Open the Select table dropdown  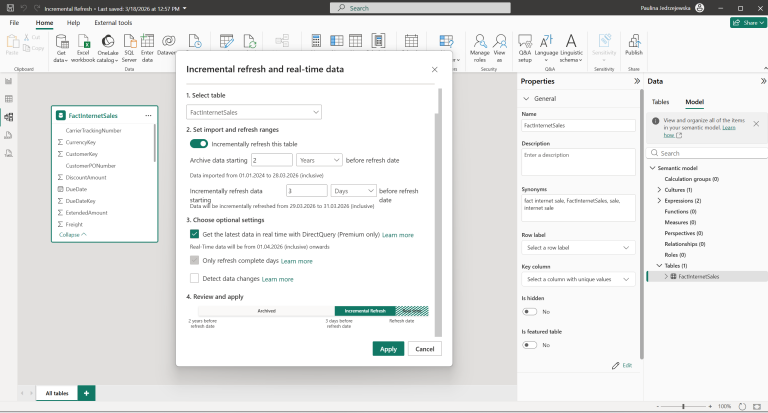(254, 112)
